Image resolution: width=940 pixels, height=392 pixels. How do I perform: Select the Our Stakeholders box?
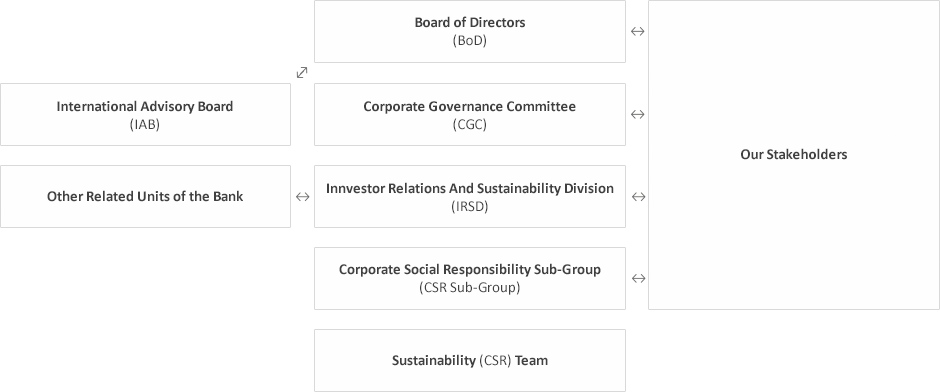click(794, 155)
